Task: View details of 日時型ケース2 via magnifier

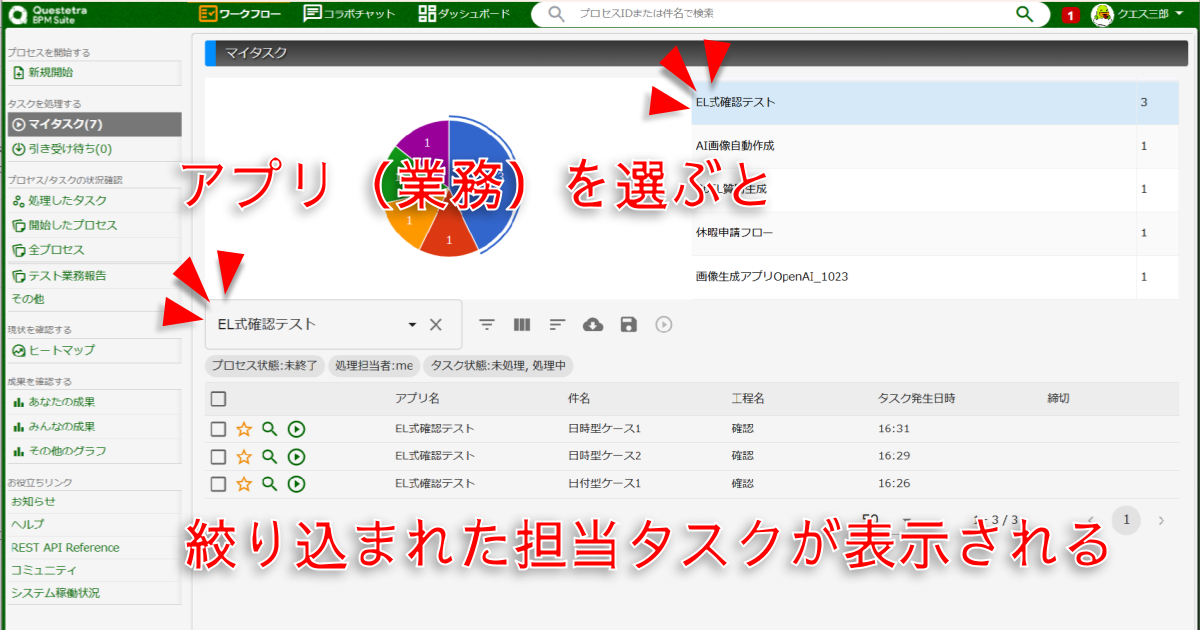Action: [269, 456]
